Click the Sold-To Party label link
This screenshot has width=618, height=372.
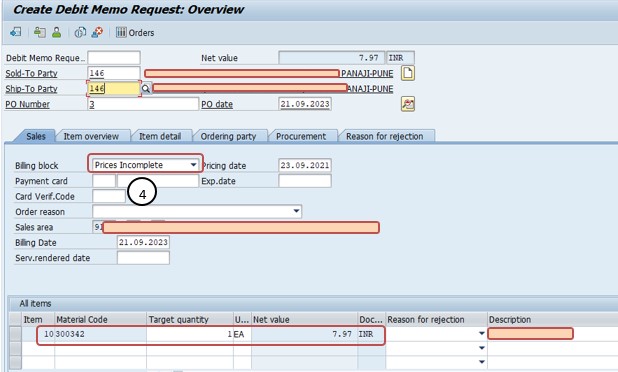coord(31,73)
